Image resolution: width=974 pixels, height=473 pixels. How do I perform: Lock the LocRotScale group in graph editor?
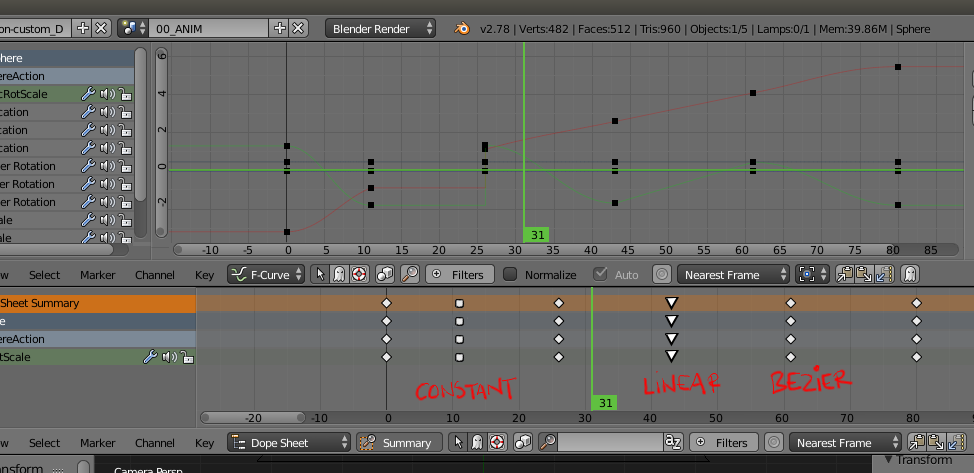(x=125, y=94)
